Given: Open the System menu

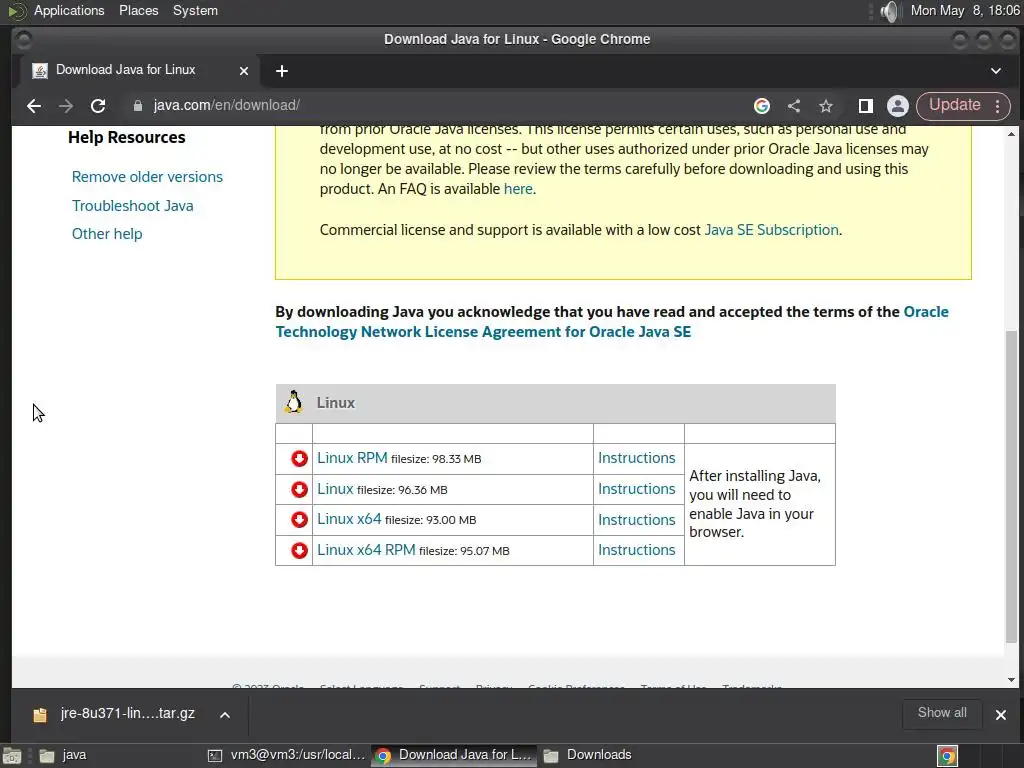Looking at the screenshot, I should (195, 10).
